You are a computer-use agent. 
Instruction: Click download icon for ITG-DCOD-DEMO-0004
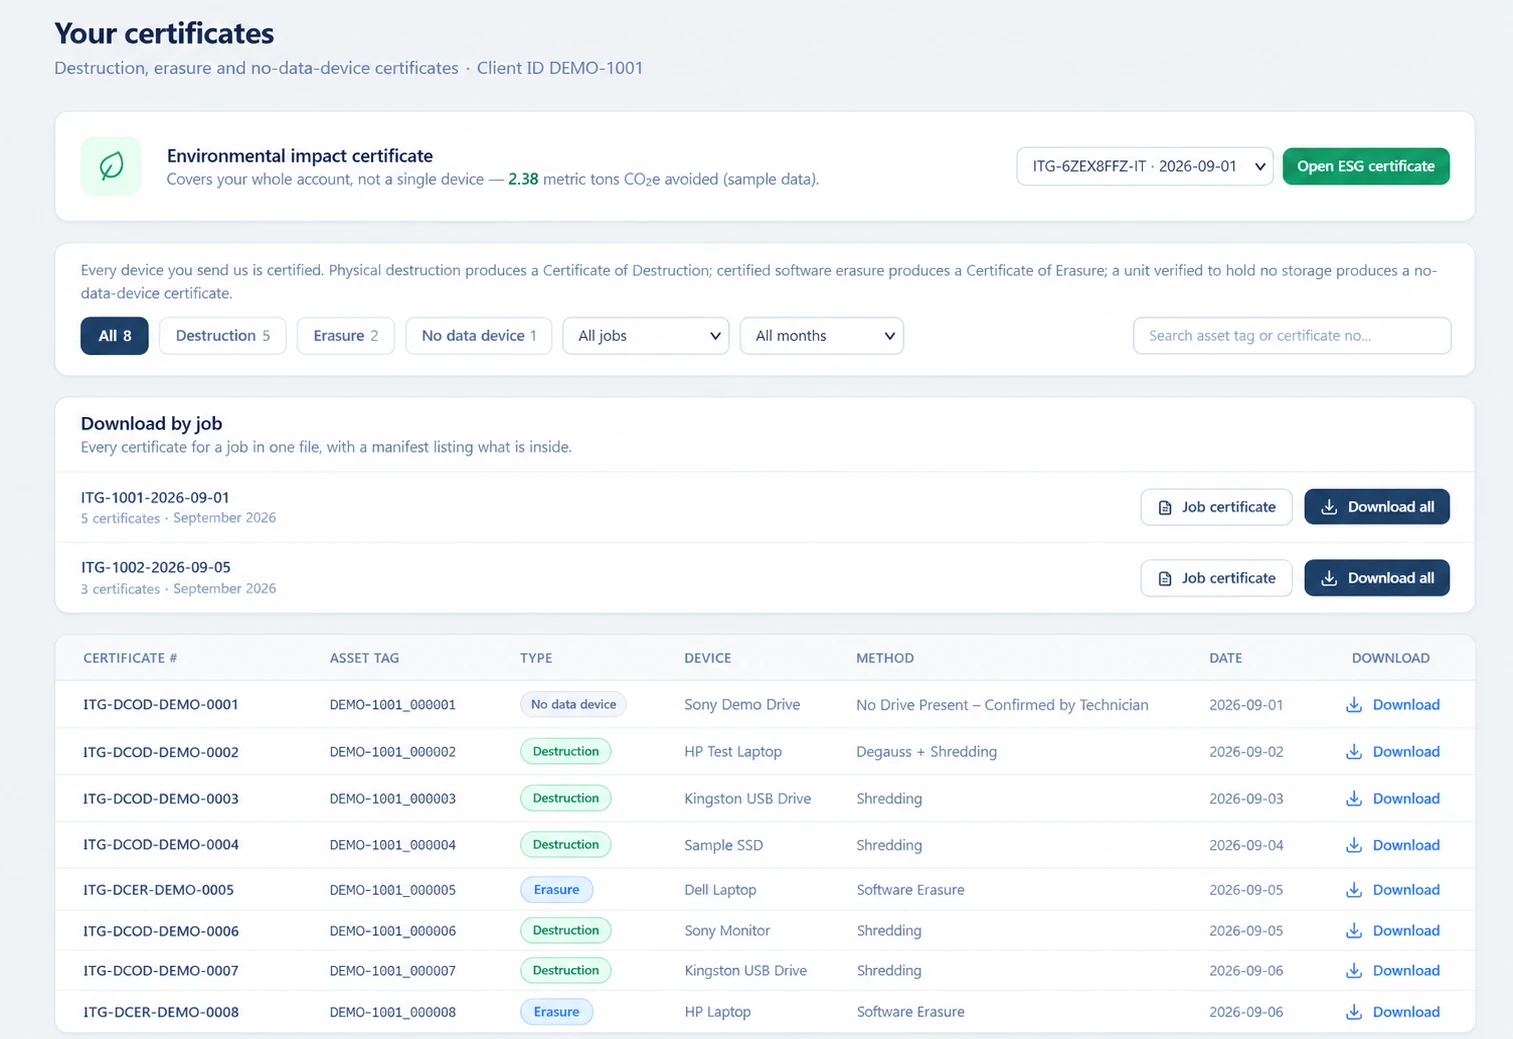pyautogui.click(x=1354, y=845)
